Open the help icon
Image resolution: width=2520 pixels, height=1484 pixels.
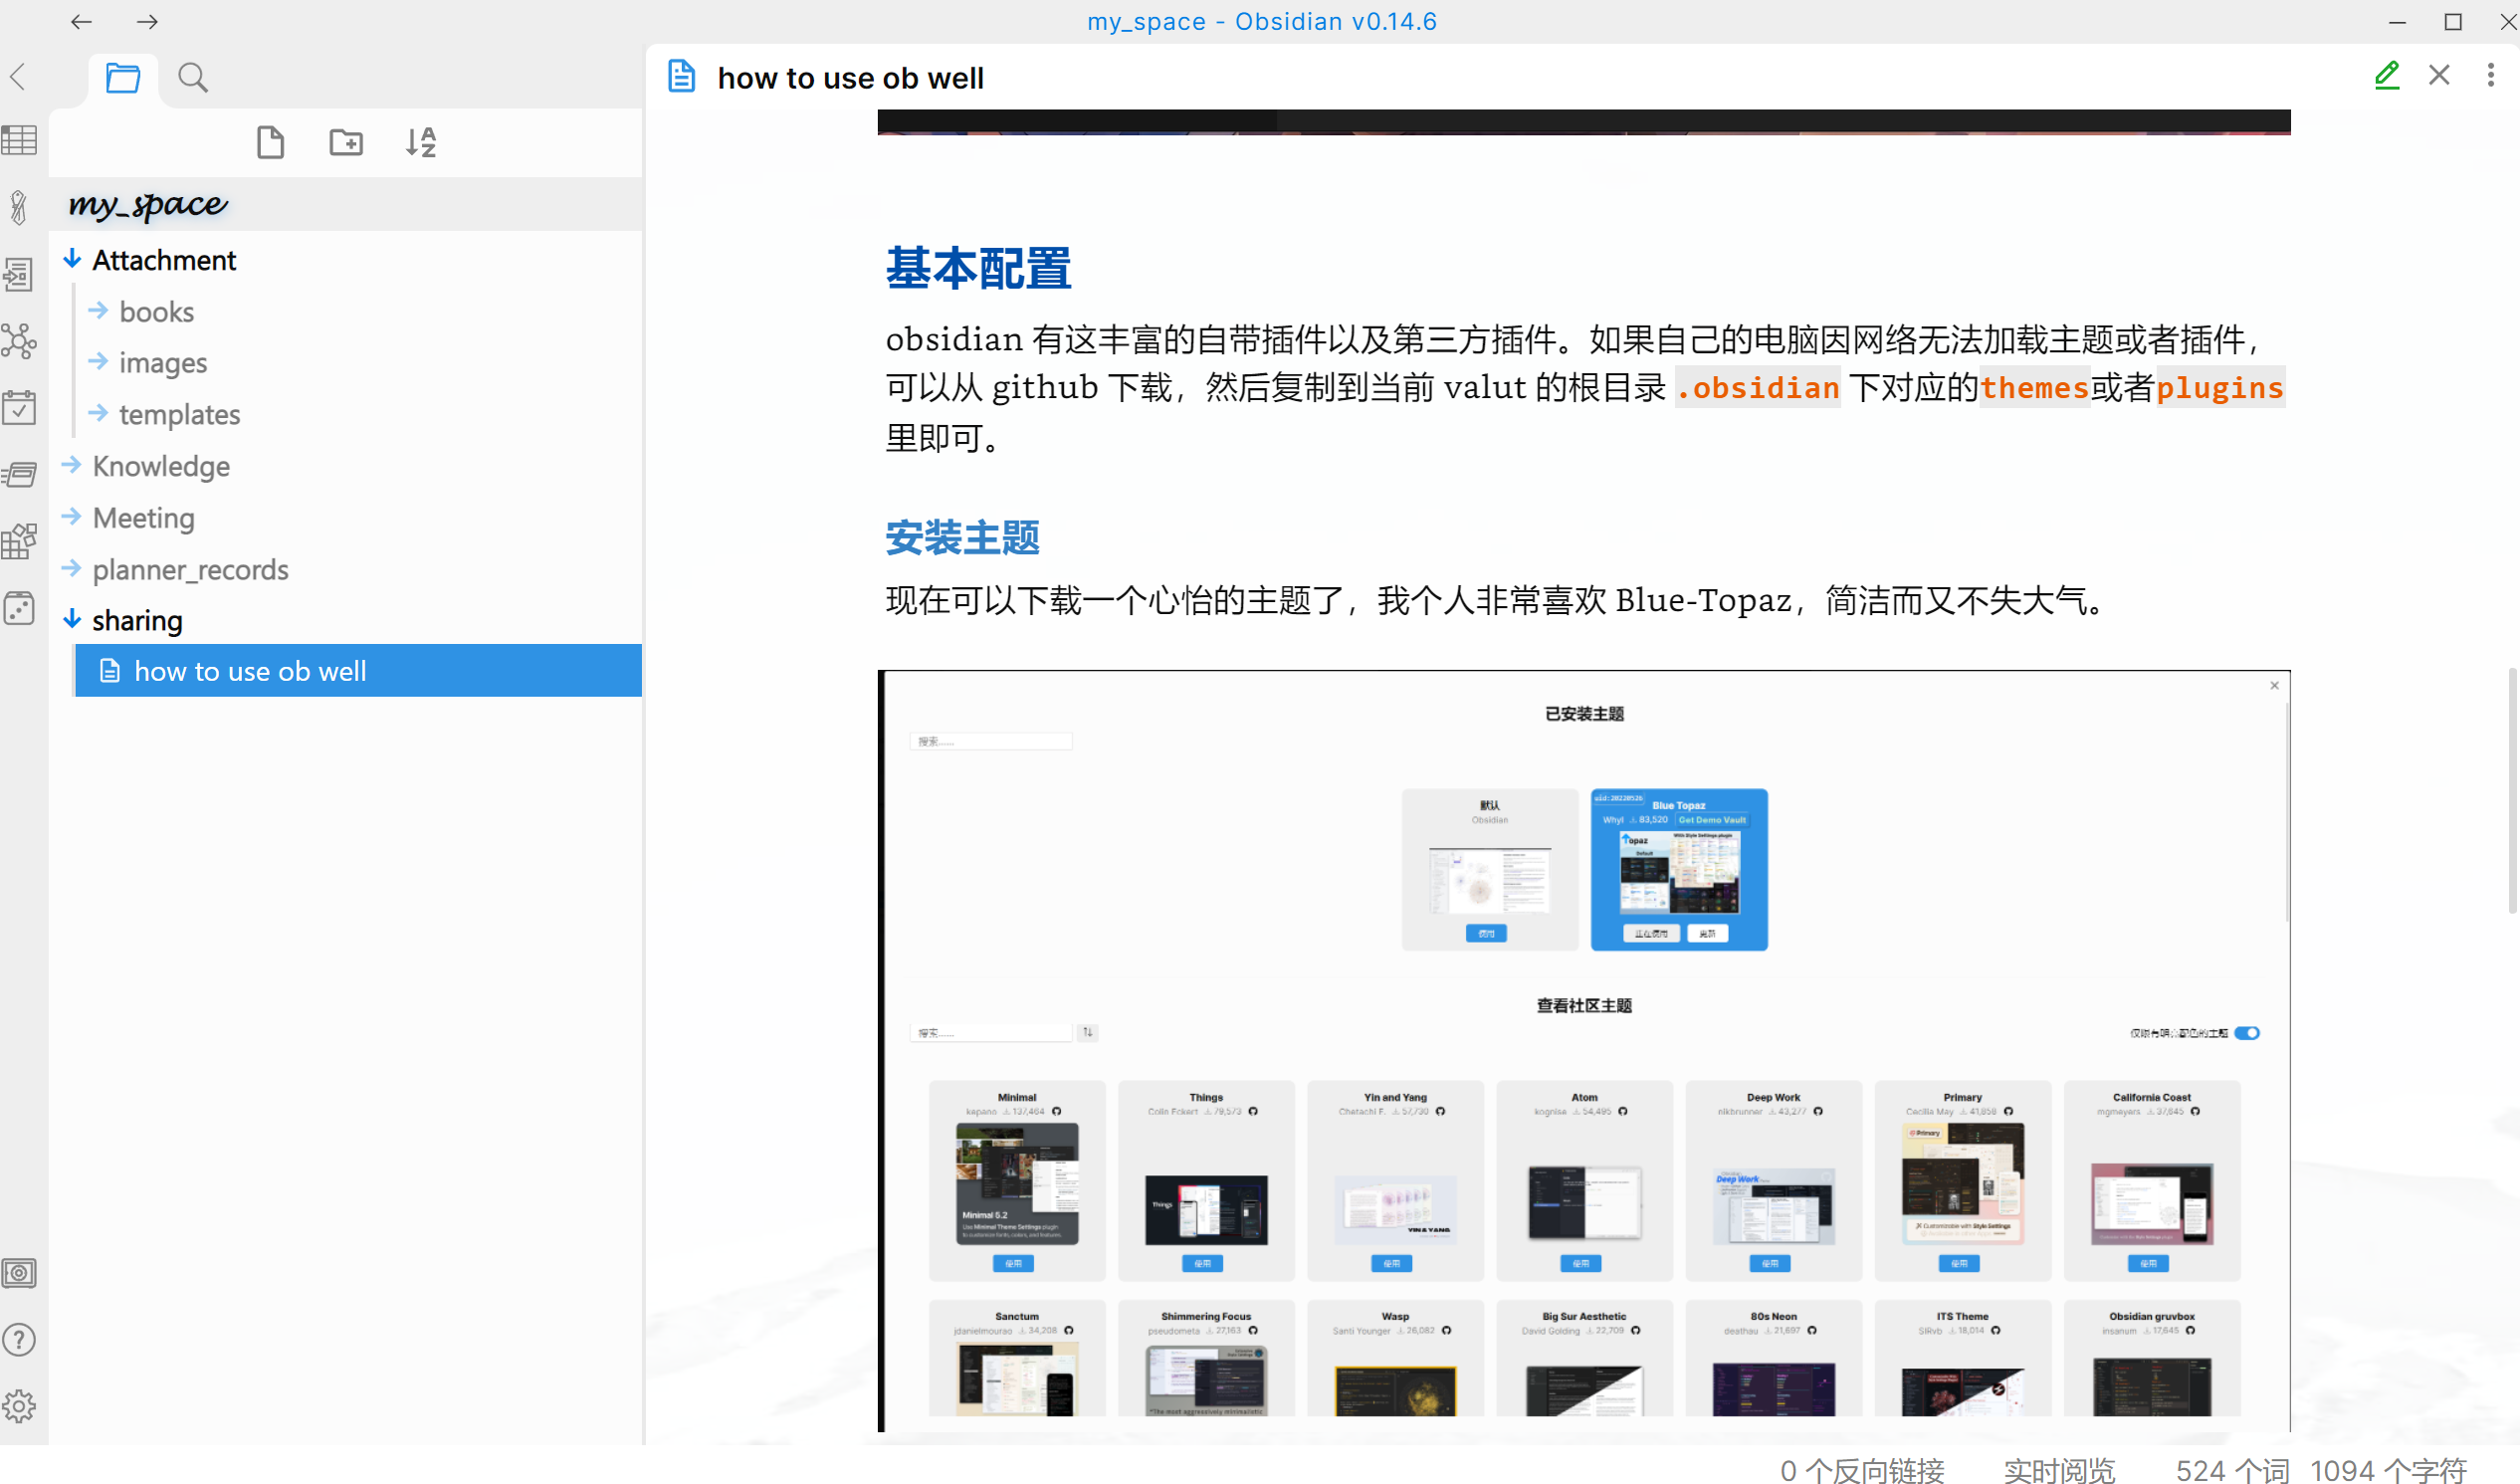(19, 1340)
